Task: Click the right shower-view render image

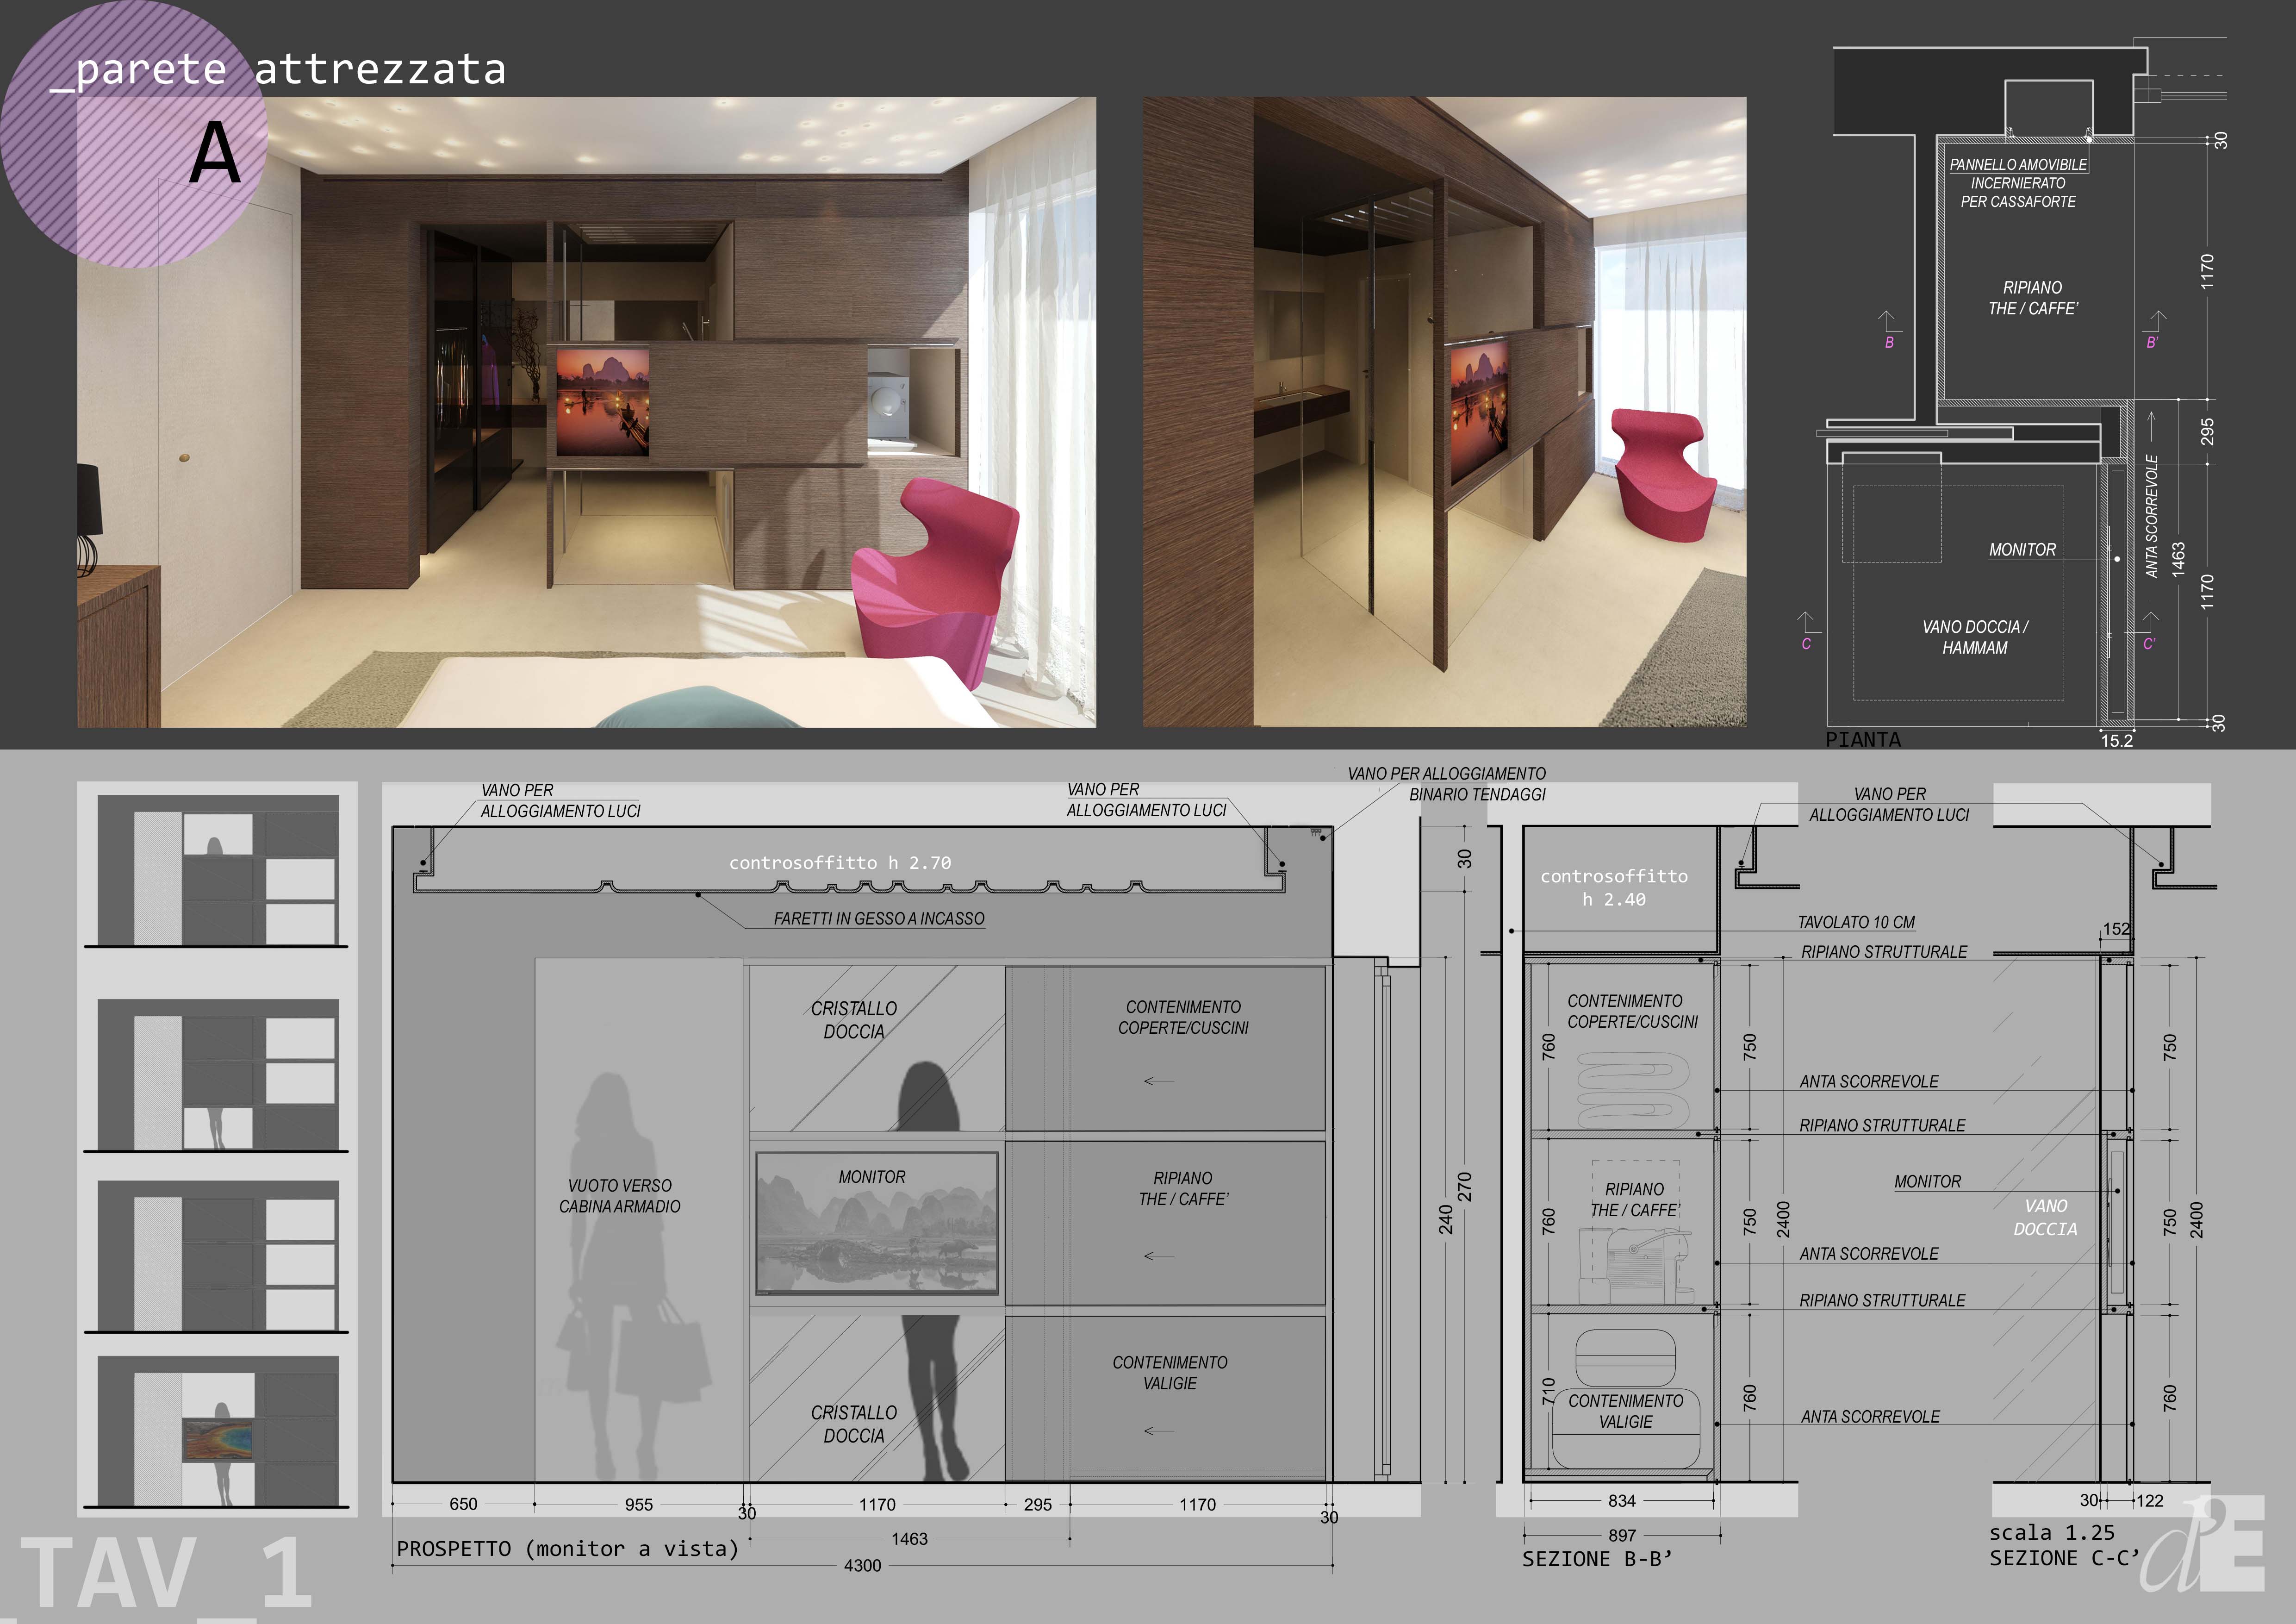Action: [x=1444, y=411]
